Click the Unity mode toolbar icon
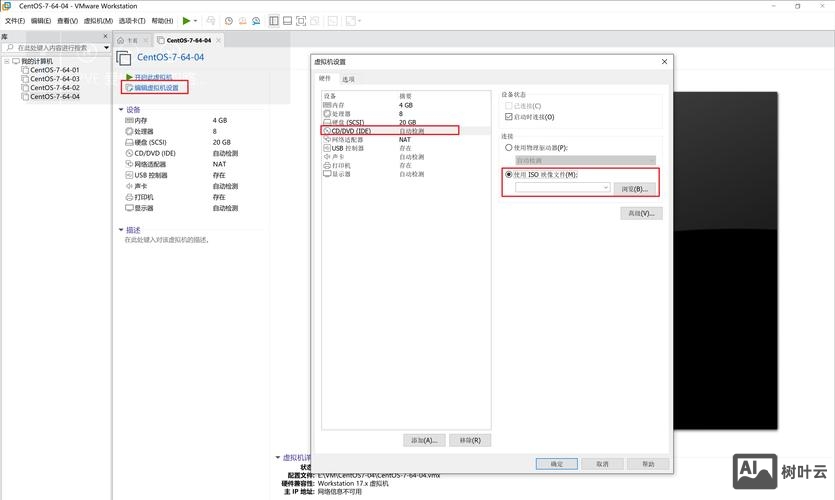835x500 pixels. (315, 21)
